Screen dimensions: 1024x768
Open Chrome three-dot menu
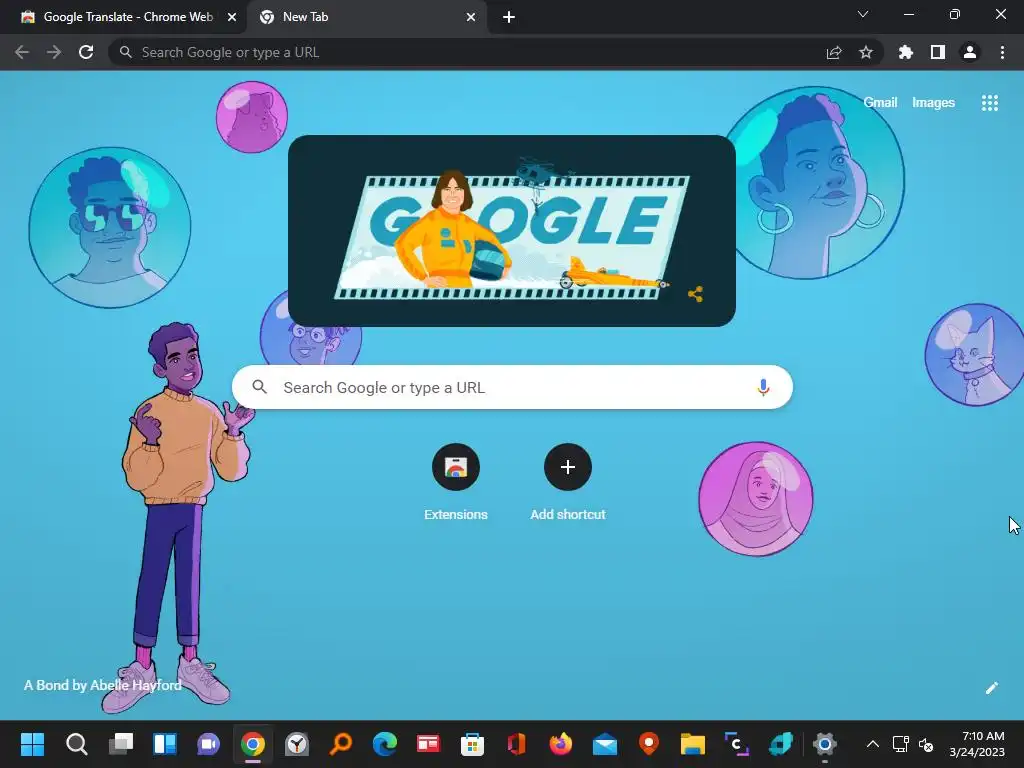tap(1002, 52)
